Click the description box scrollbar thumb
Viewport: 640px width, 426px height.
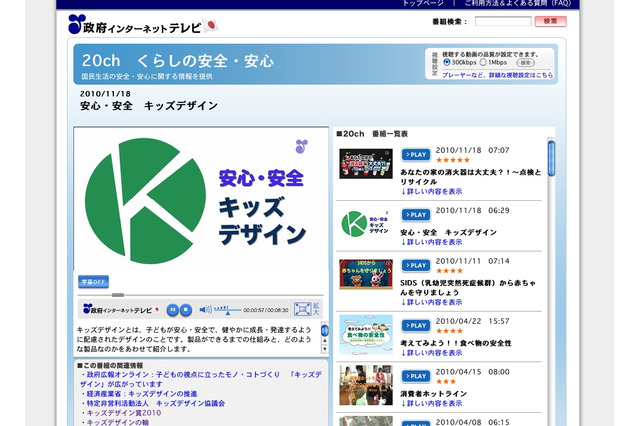click(324, 330)
